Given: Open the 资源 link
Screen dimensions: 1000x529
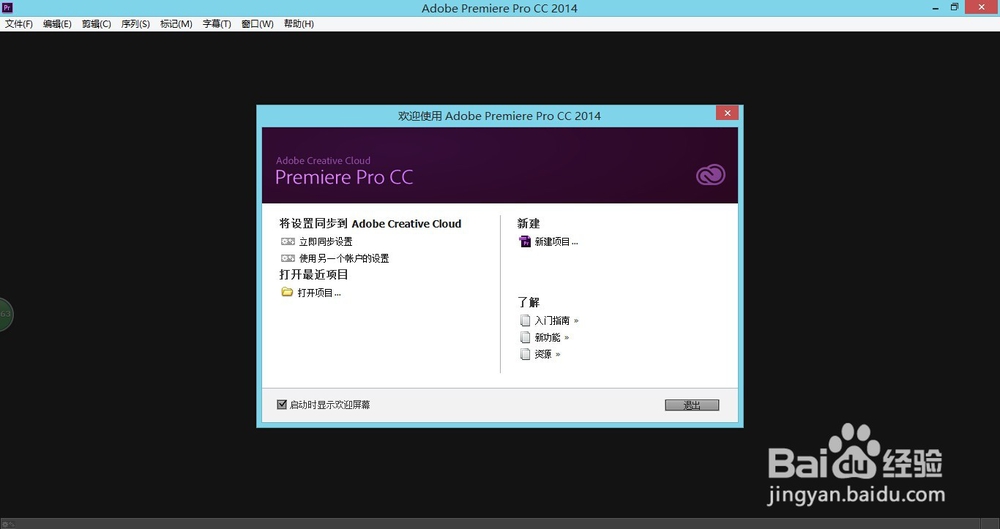Looking at the screenshot, I should pyautogui.click(x=543, y=354).
